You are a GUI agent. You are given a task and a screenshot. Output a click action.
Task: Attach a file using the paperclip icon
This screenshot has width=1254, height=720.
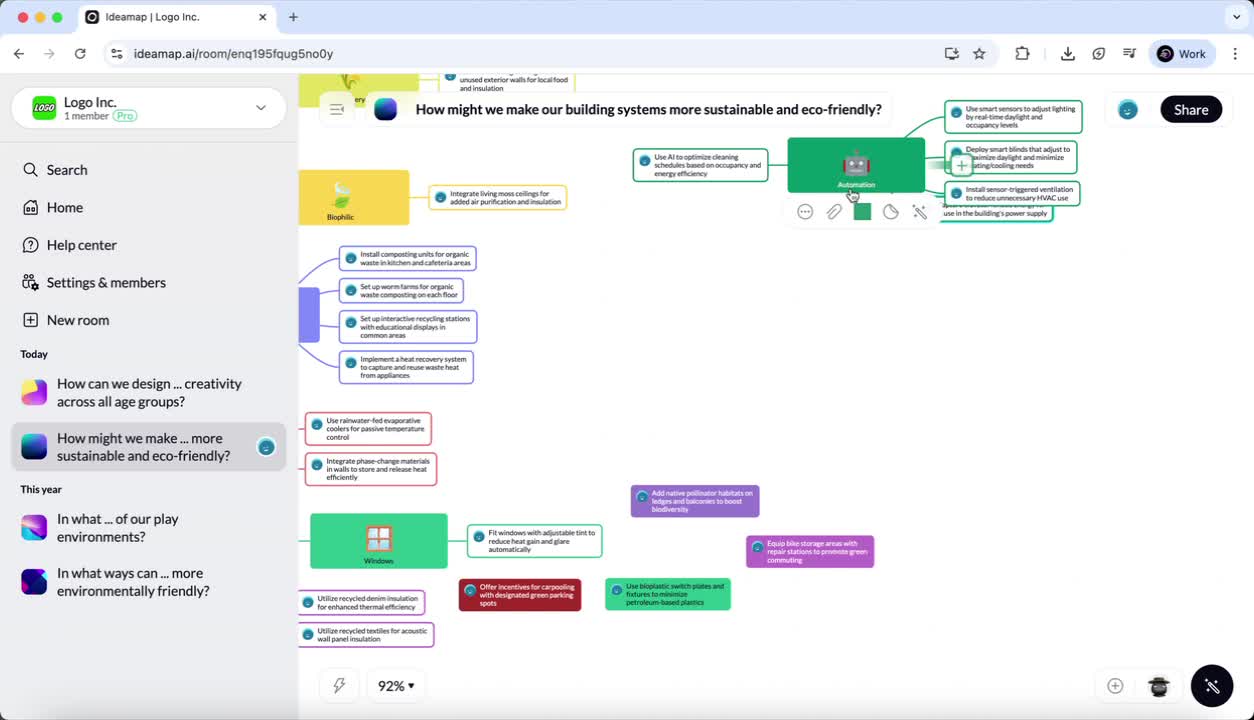[x=834, y=211]
